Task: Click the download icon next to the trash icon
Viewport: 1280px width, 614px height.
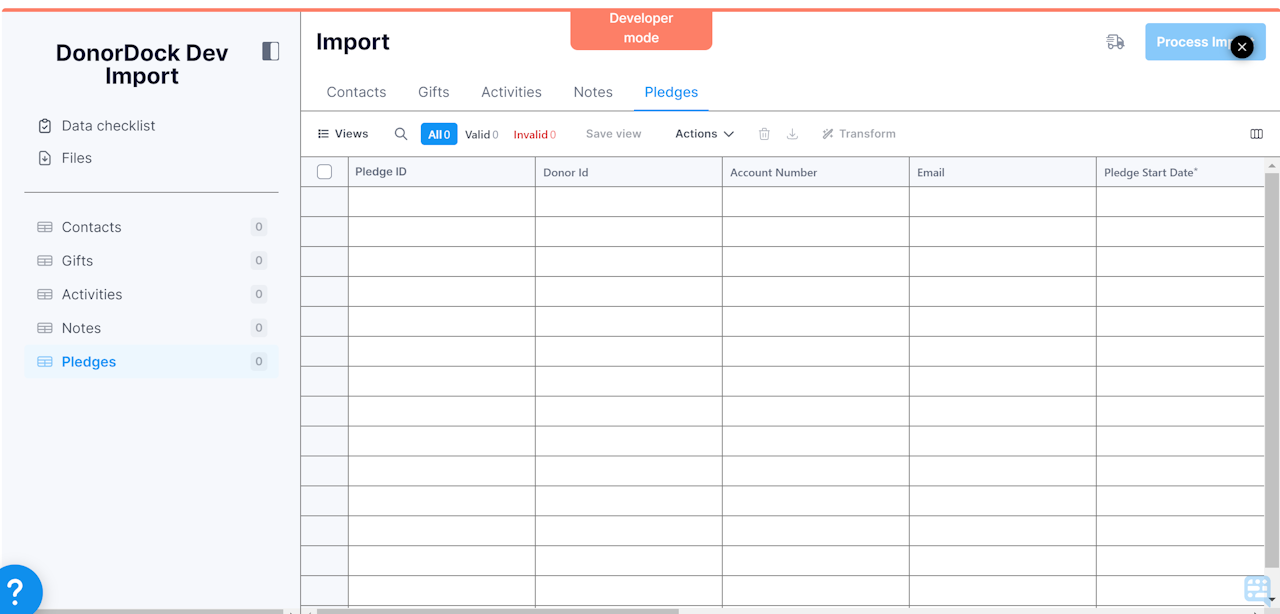Action: [792, 133]
